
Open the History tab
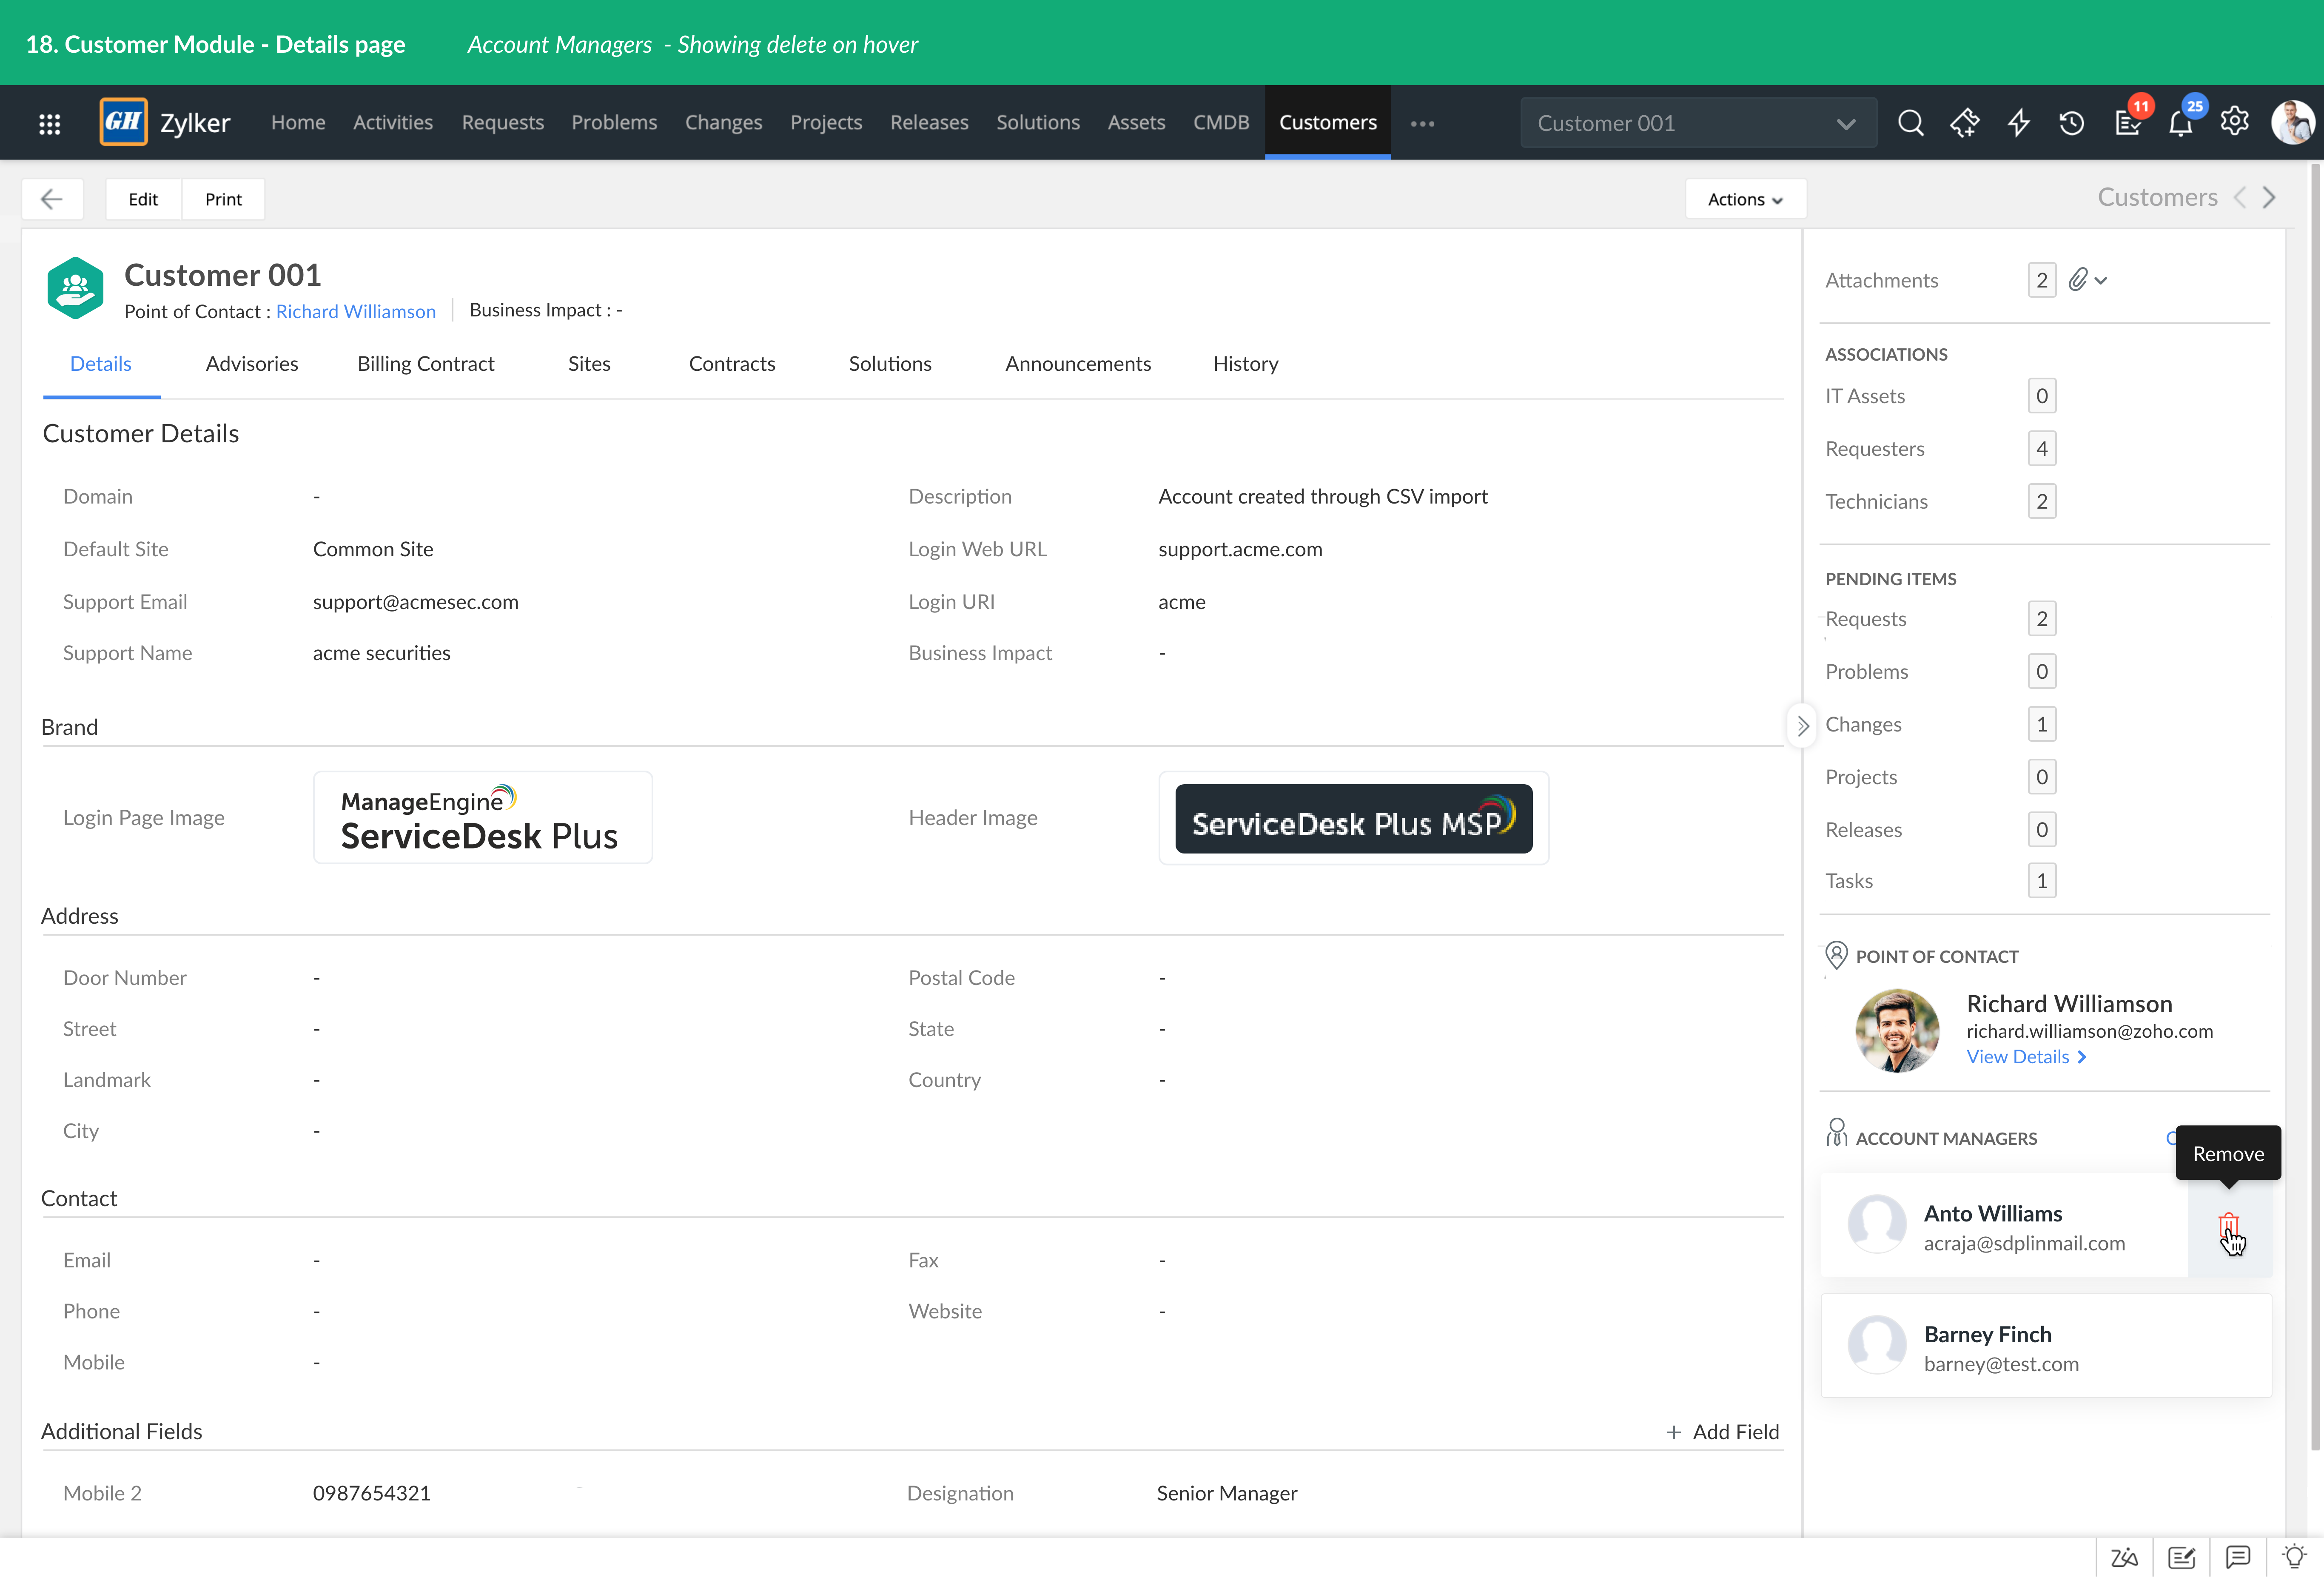[1245, 364]
